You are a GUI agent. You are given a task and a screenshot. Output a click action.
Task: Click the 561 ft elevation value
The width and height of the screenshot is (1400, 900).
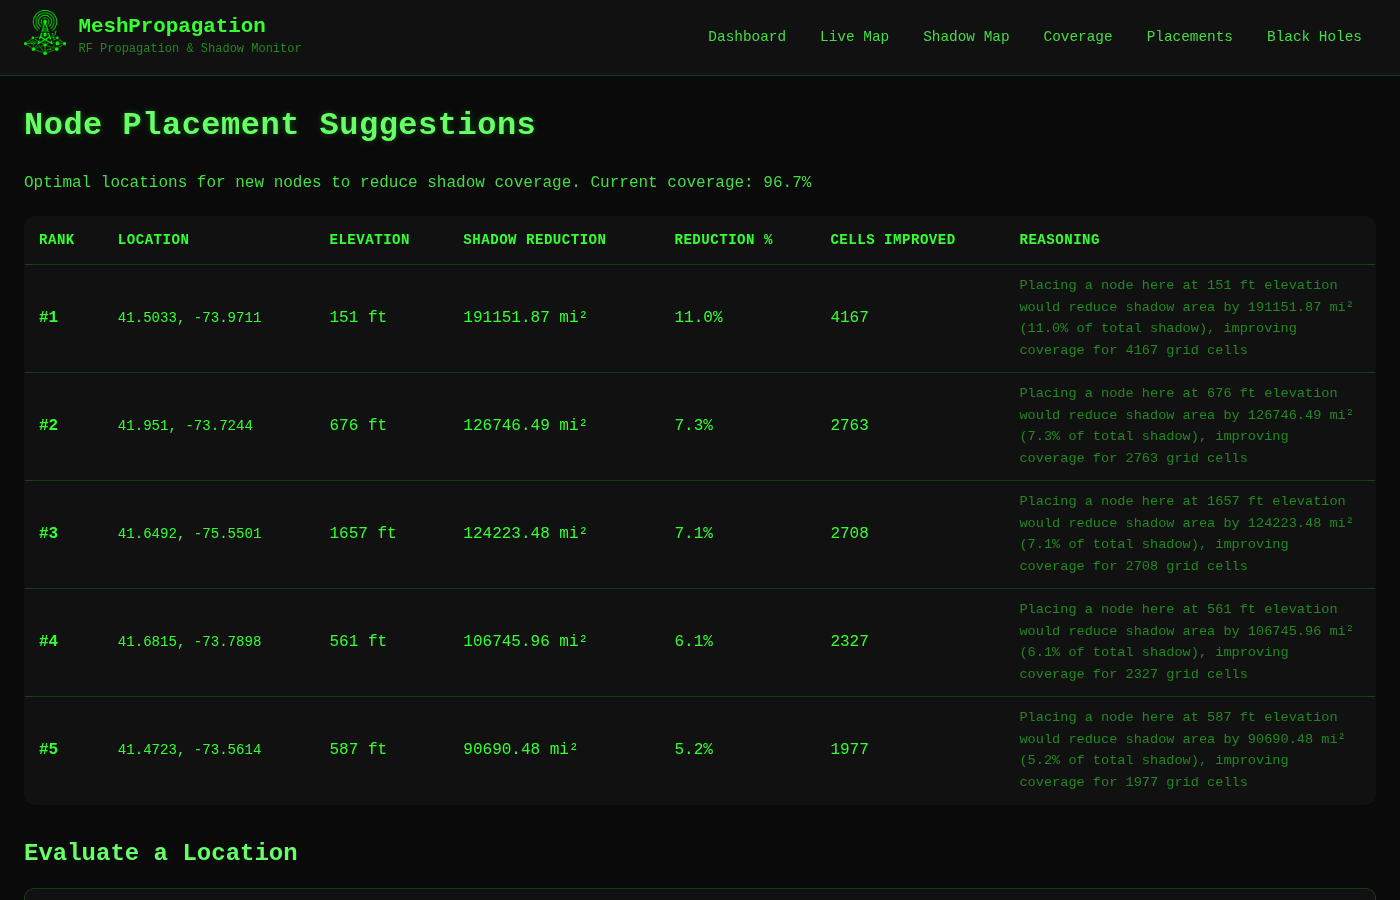coord(358,642)
